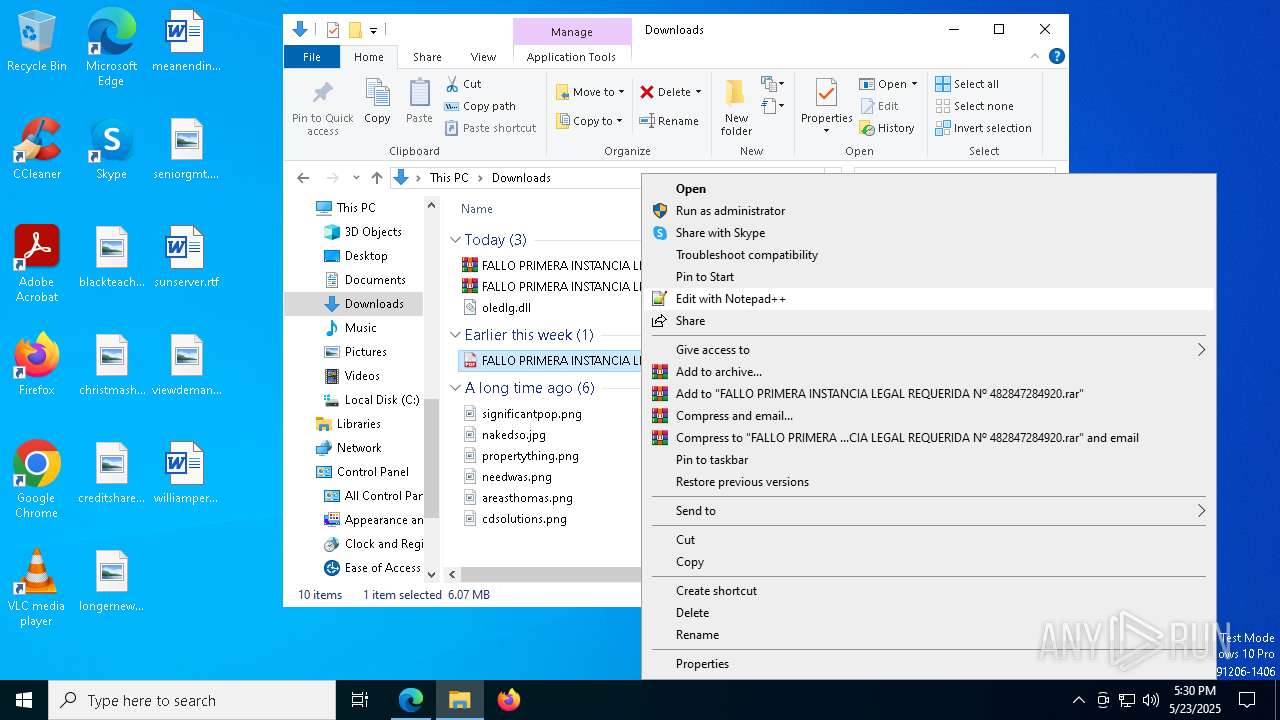Click the taskbar search box

point(192,700)
